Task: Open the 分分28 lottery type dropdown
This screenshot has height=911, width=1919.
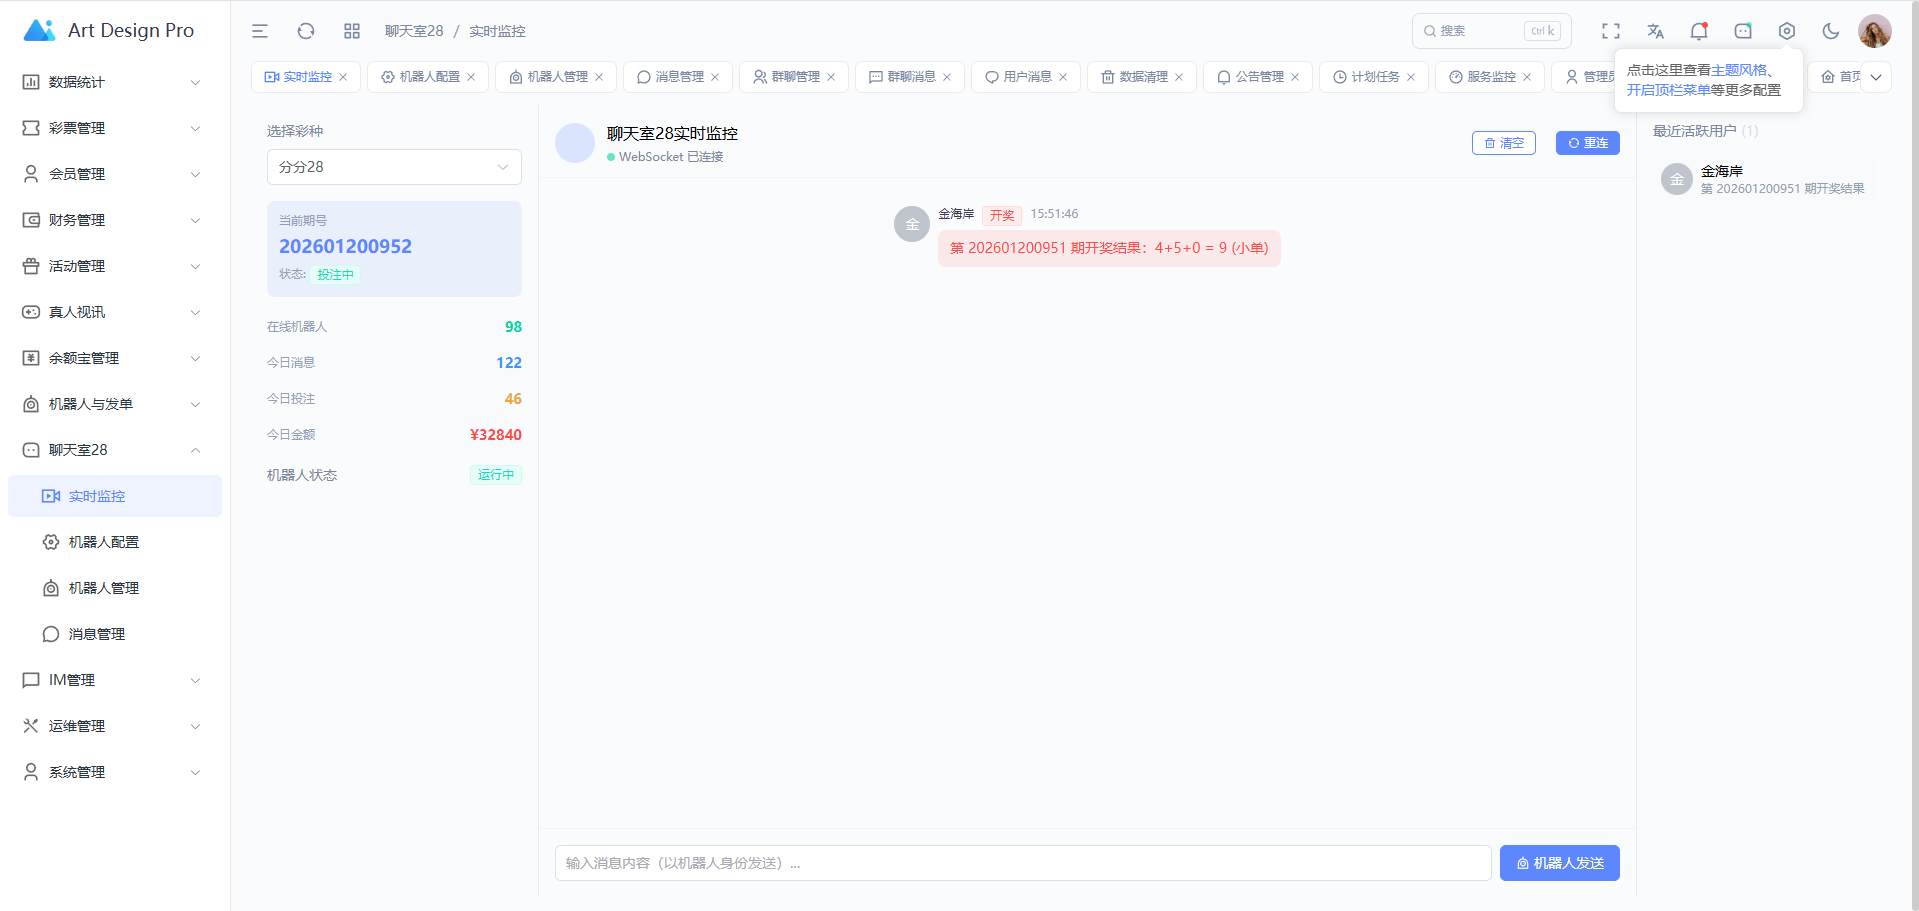Action: (394, 167)
